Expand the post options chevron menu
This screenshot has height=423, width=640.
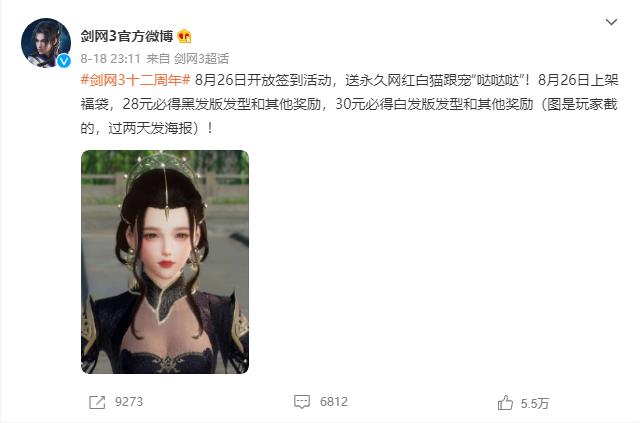coord(611,22)
